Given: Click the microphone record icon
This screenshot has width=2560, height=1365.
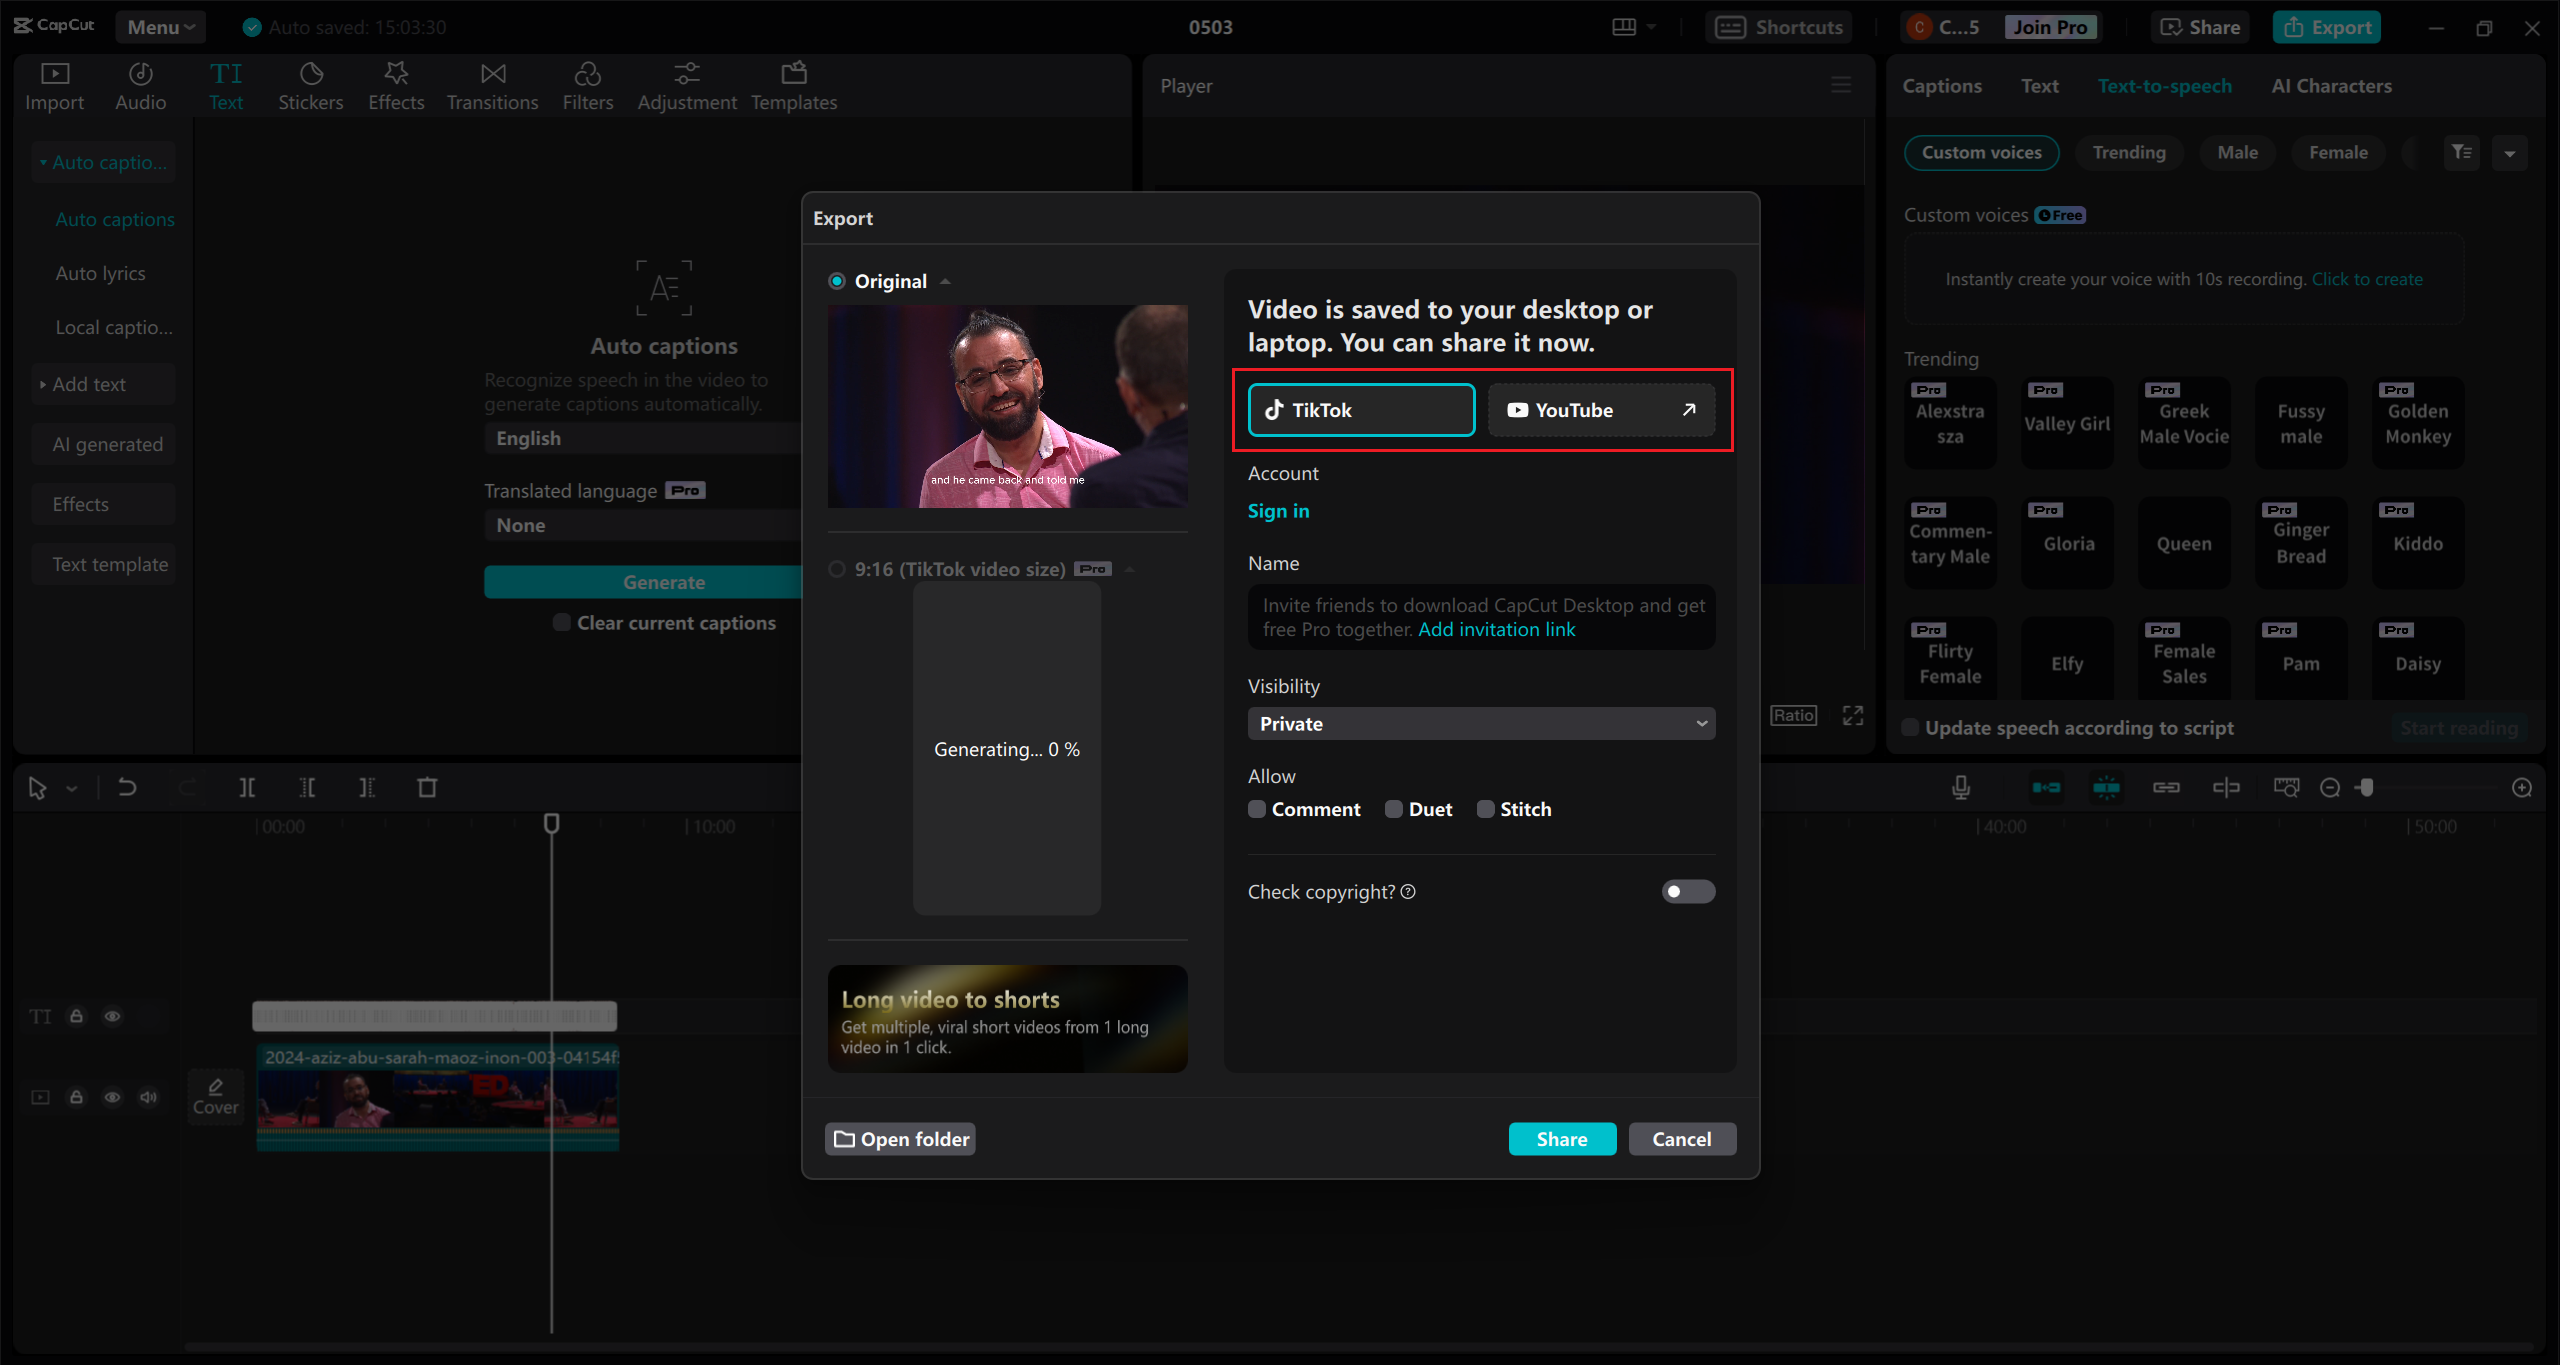Looking at the screenshot, I should pos(1961,788).
